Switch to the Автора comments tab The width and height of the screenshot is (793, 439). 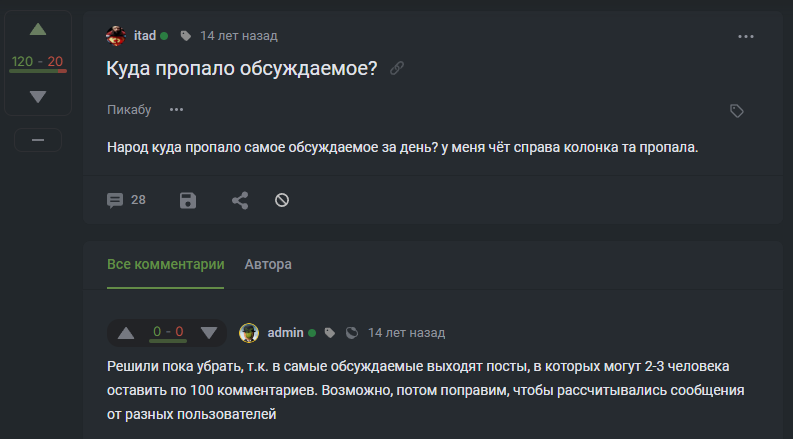pyautogui.click(x=268, y=265)
